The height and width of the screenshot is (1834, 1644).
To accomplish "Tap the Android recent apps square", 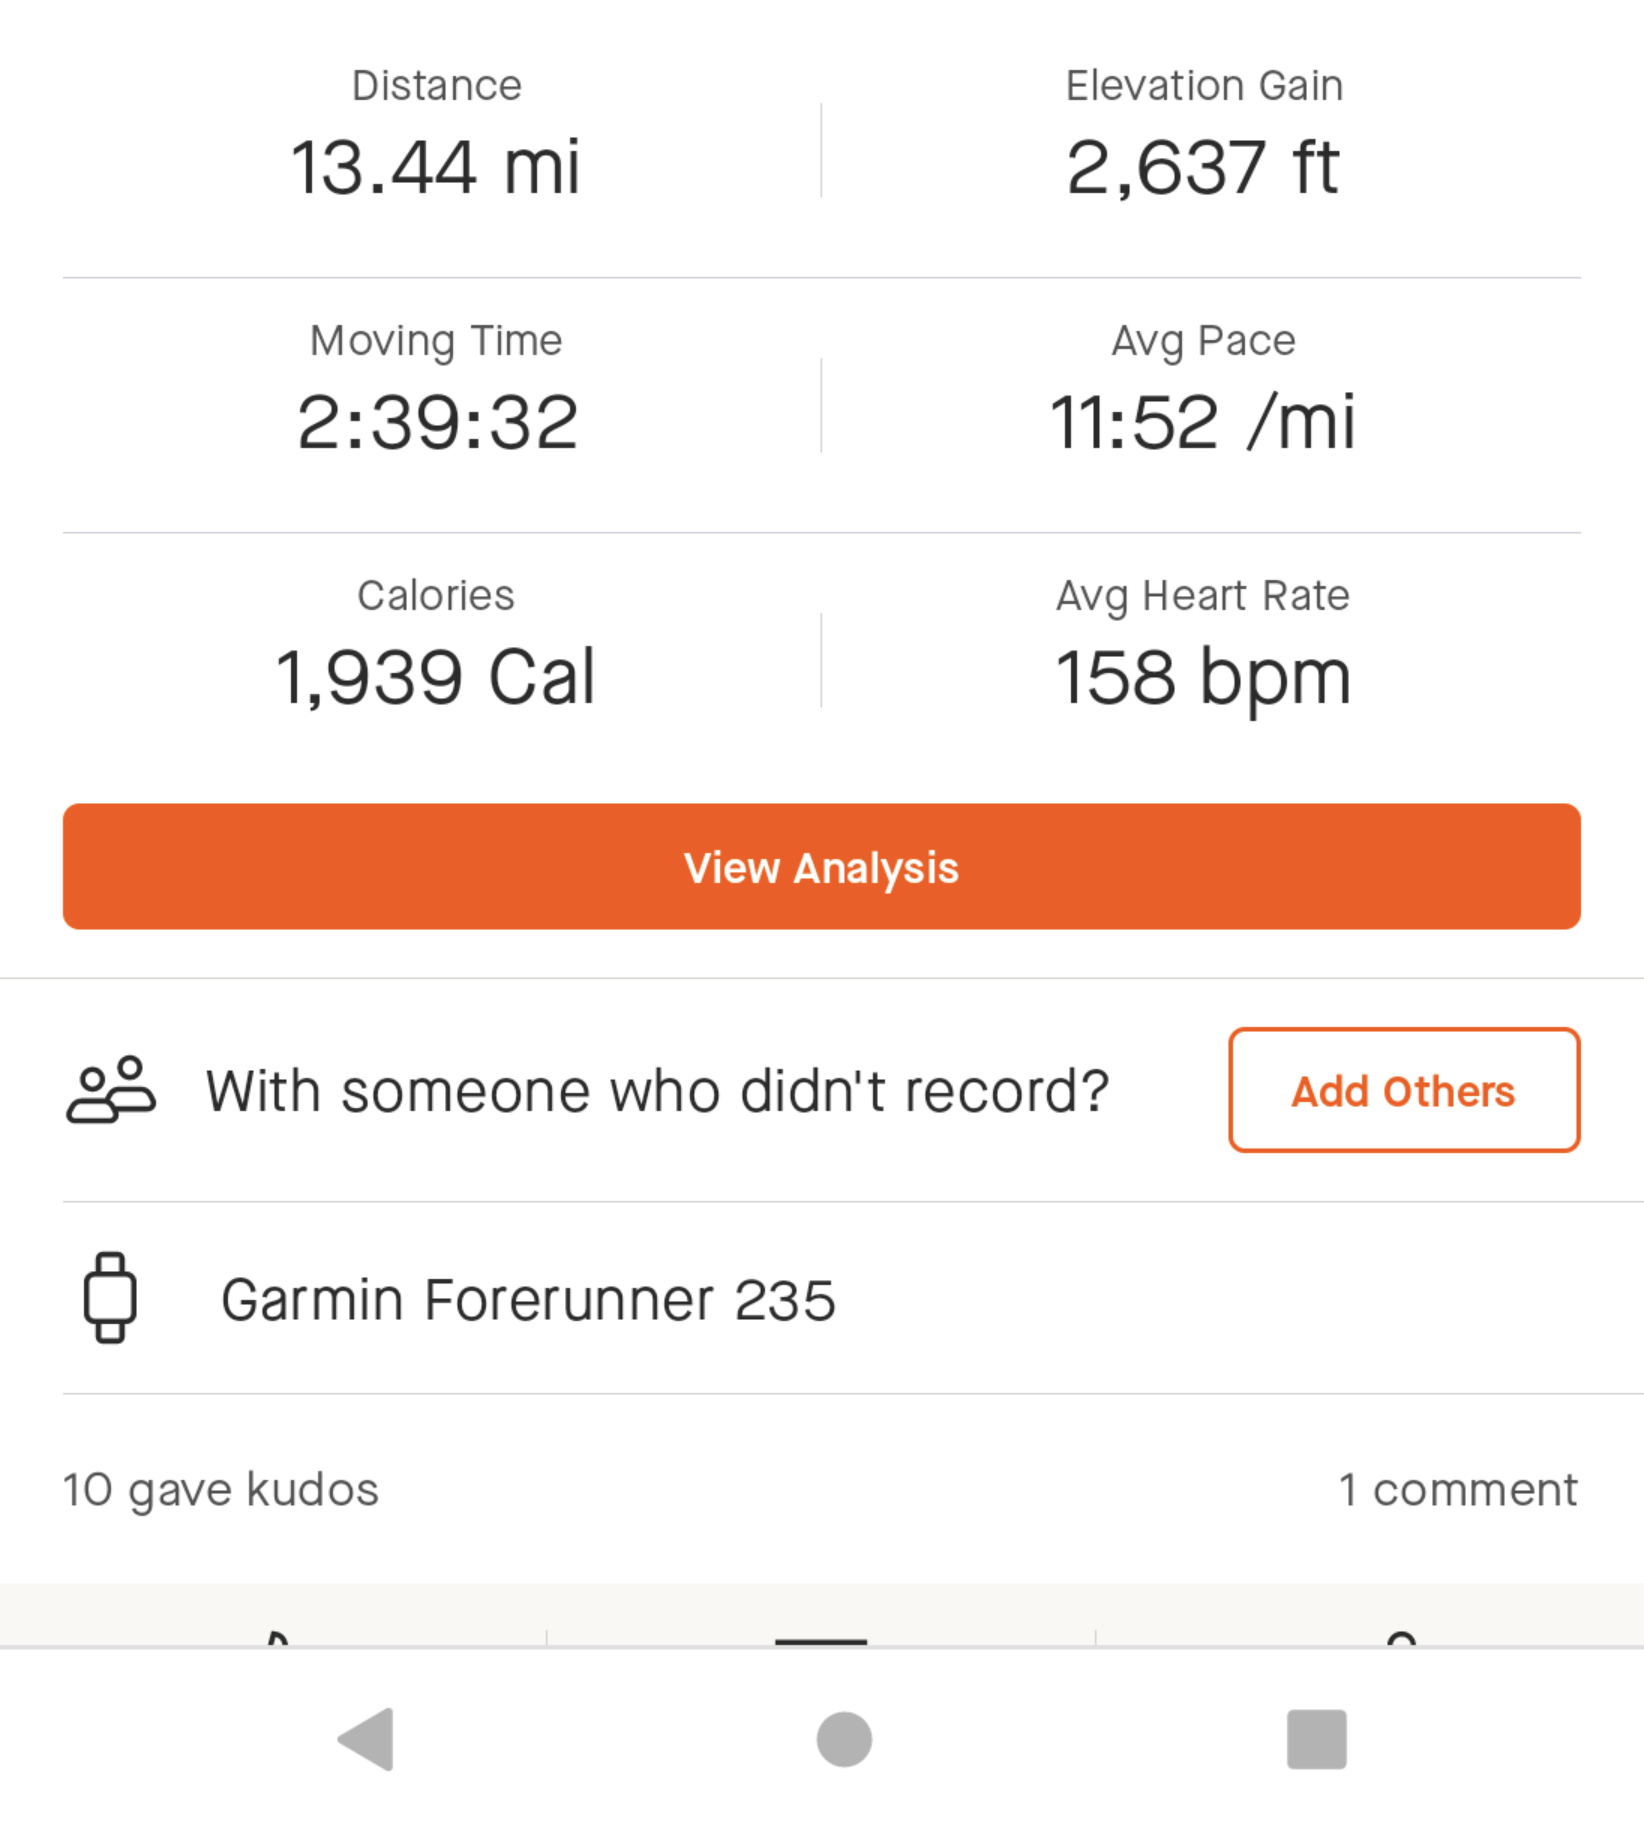I will [1316, 1739].
